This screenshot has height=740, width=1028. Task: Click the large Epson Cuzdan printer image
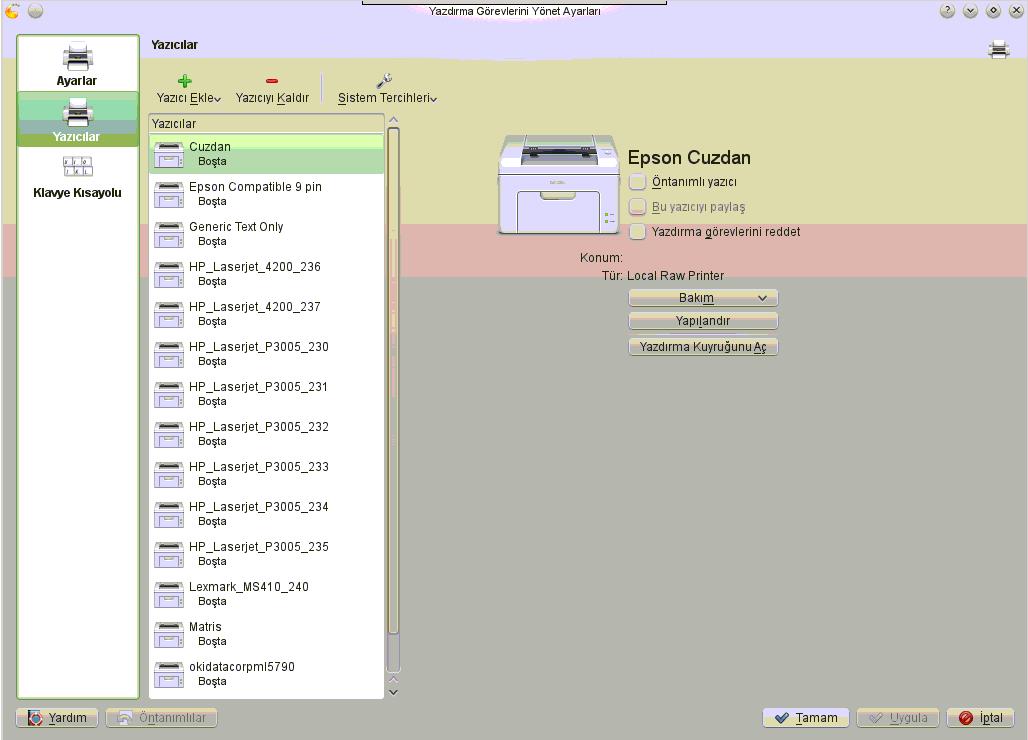558,184
